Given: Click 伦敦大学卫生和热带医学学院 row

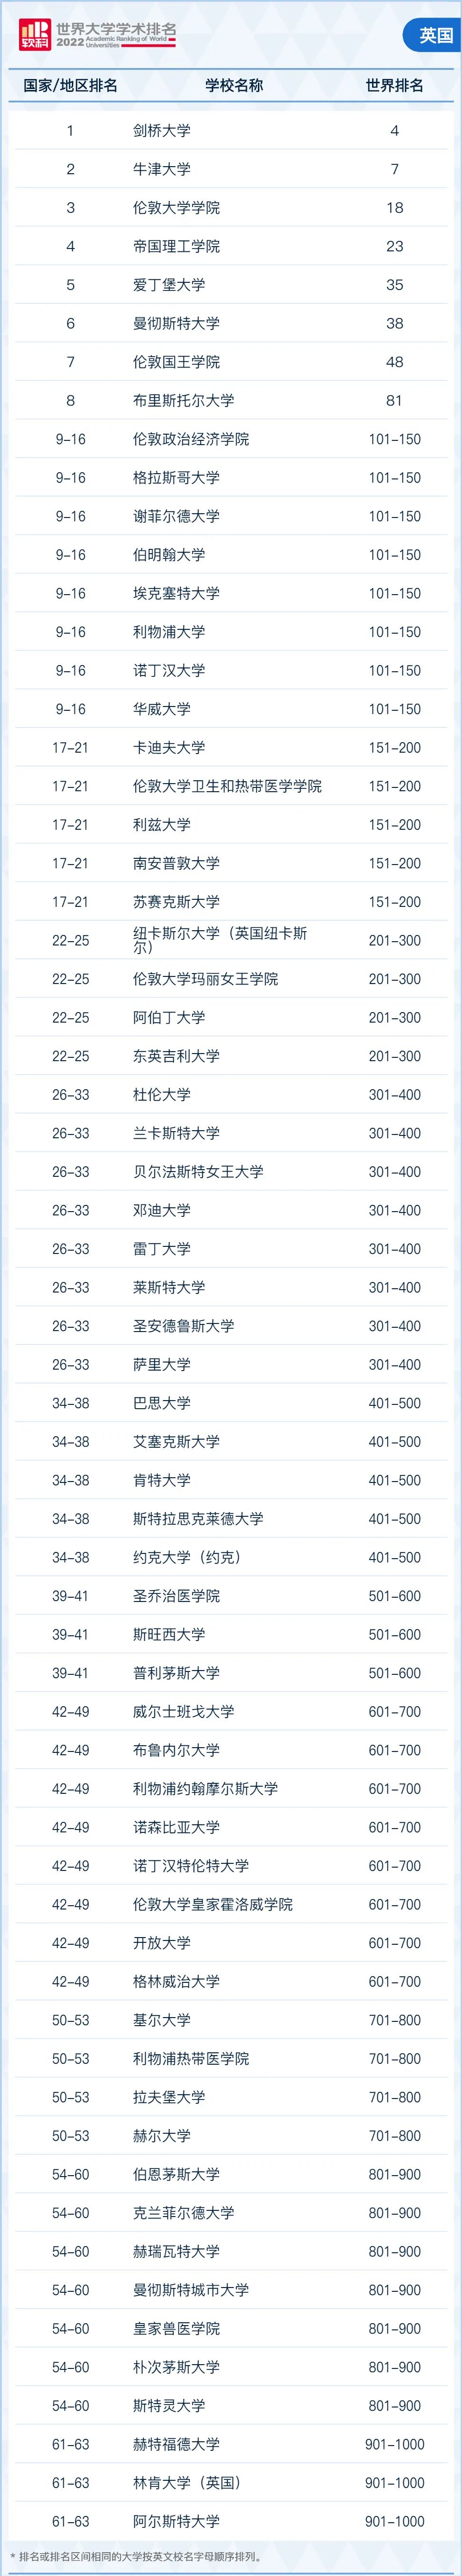Looking at the screenshot, I should click(231, 787).
